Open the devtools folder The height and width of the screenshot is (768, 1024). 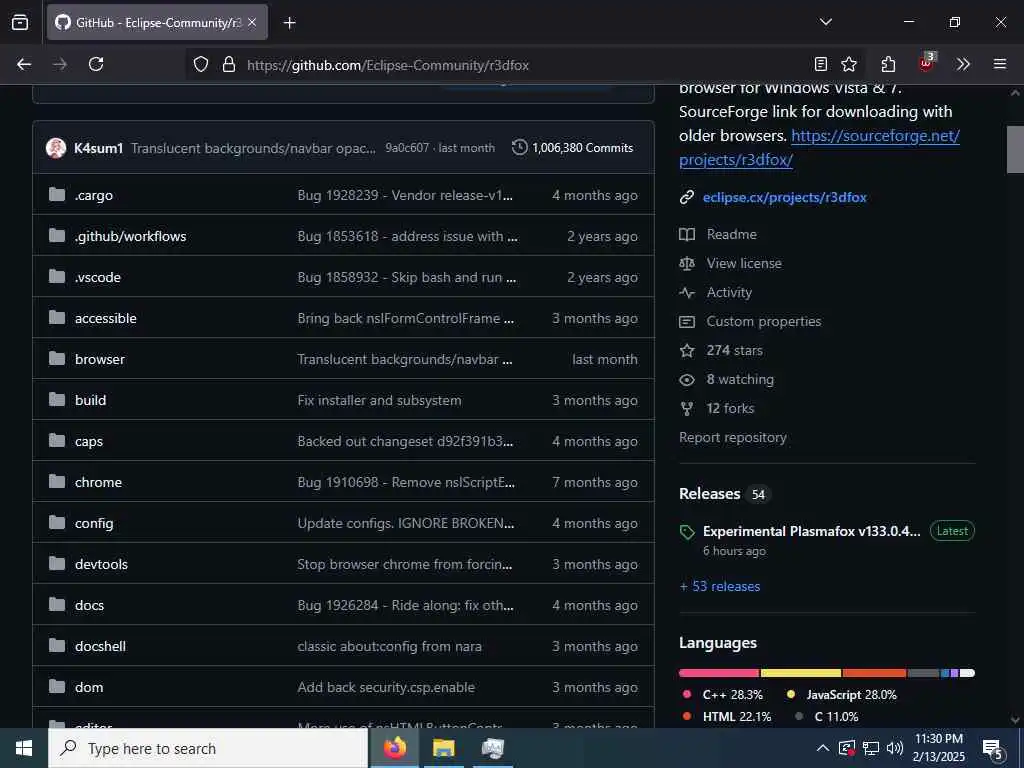(x=101, y=564)
